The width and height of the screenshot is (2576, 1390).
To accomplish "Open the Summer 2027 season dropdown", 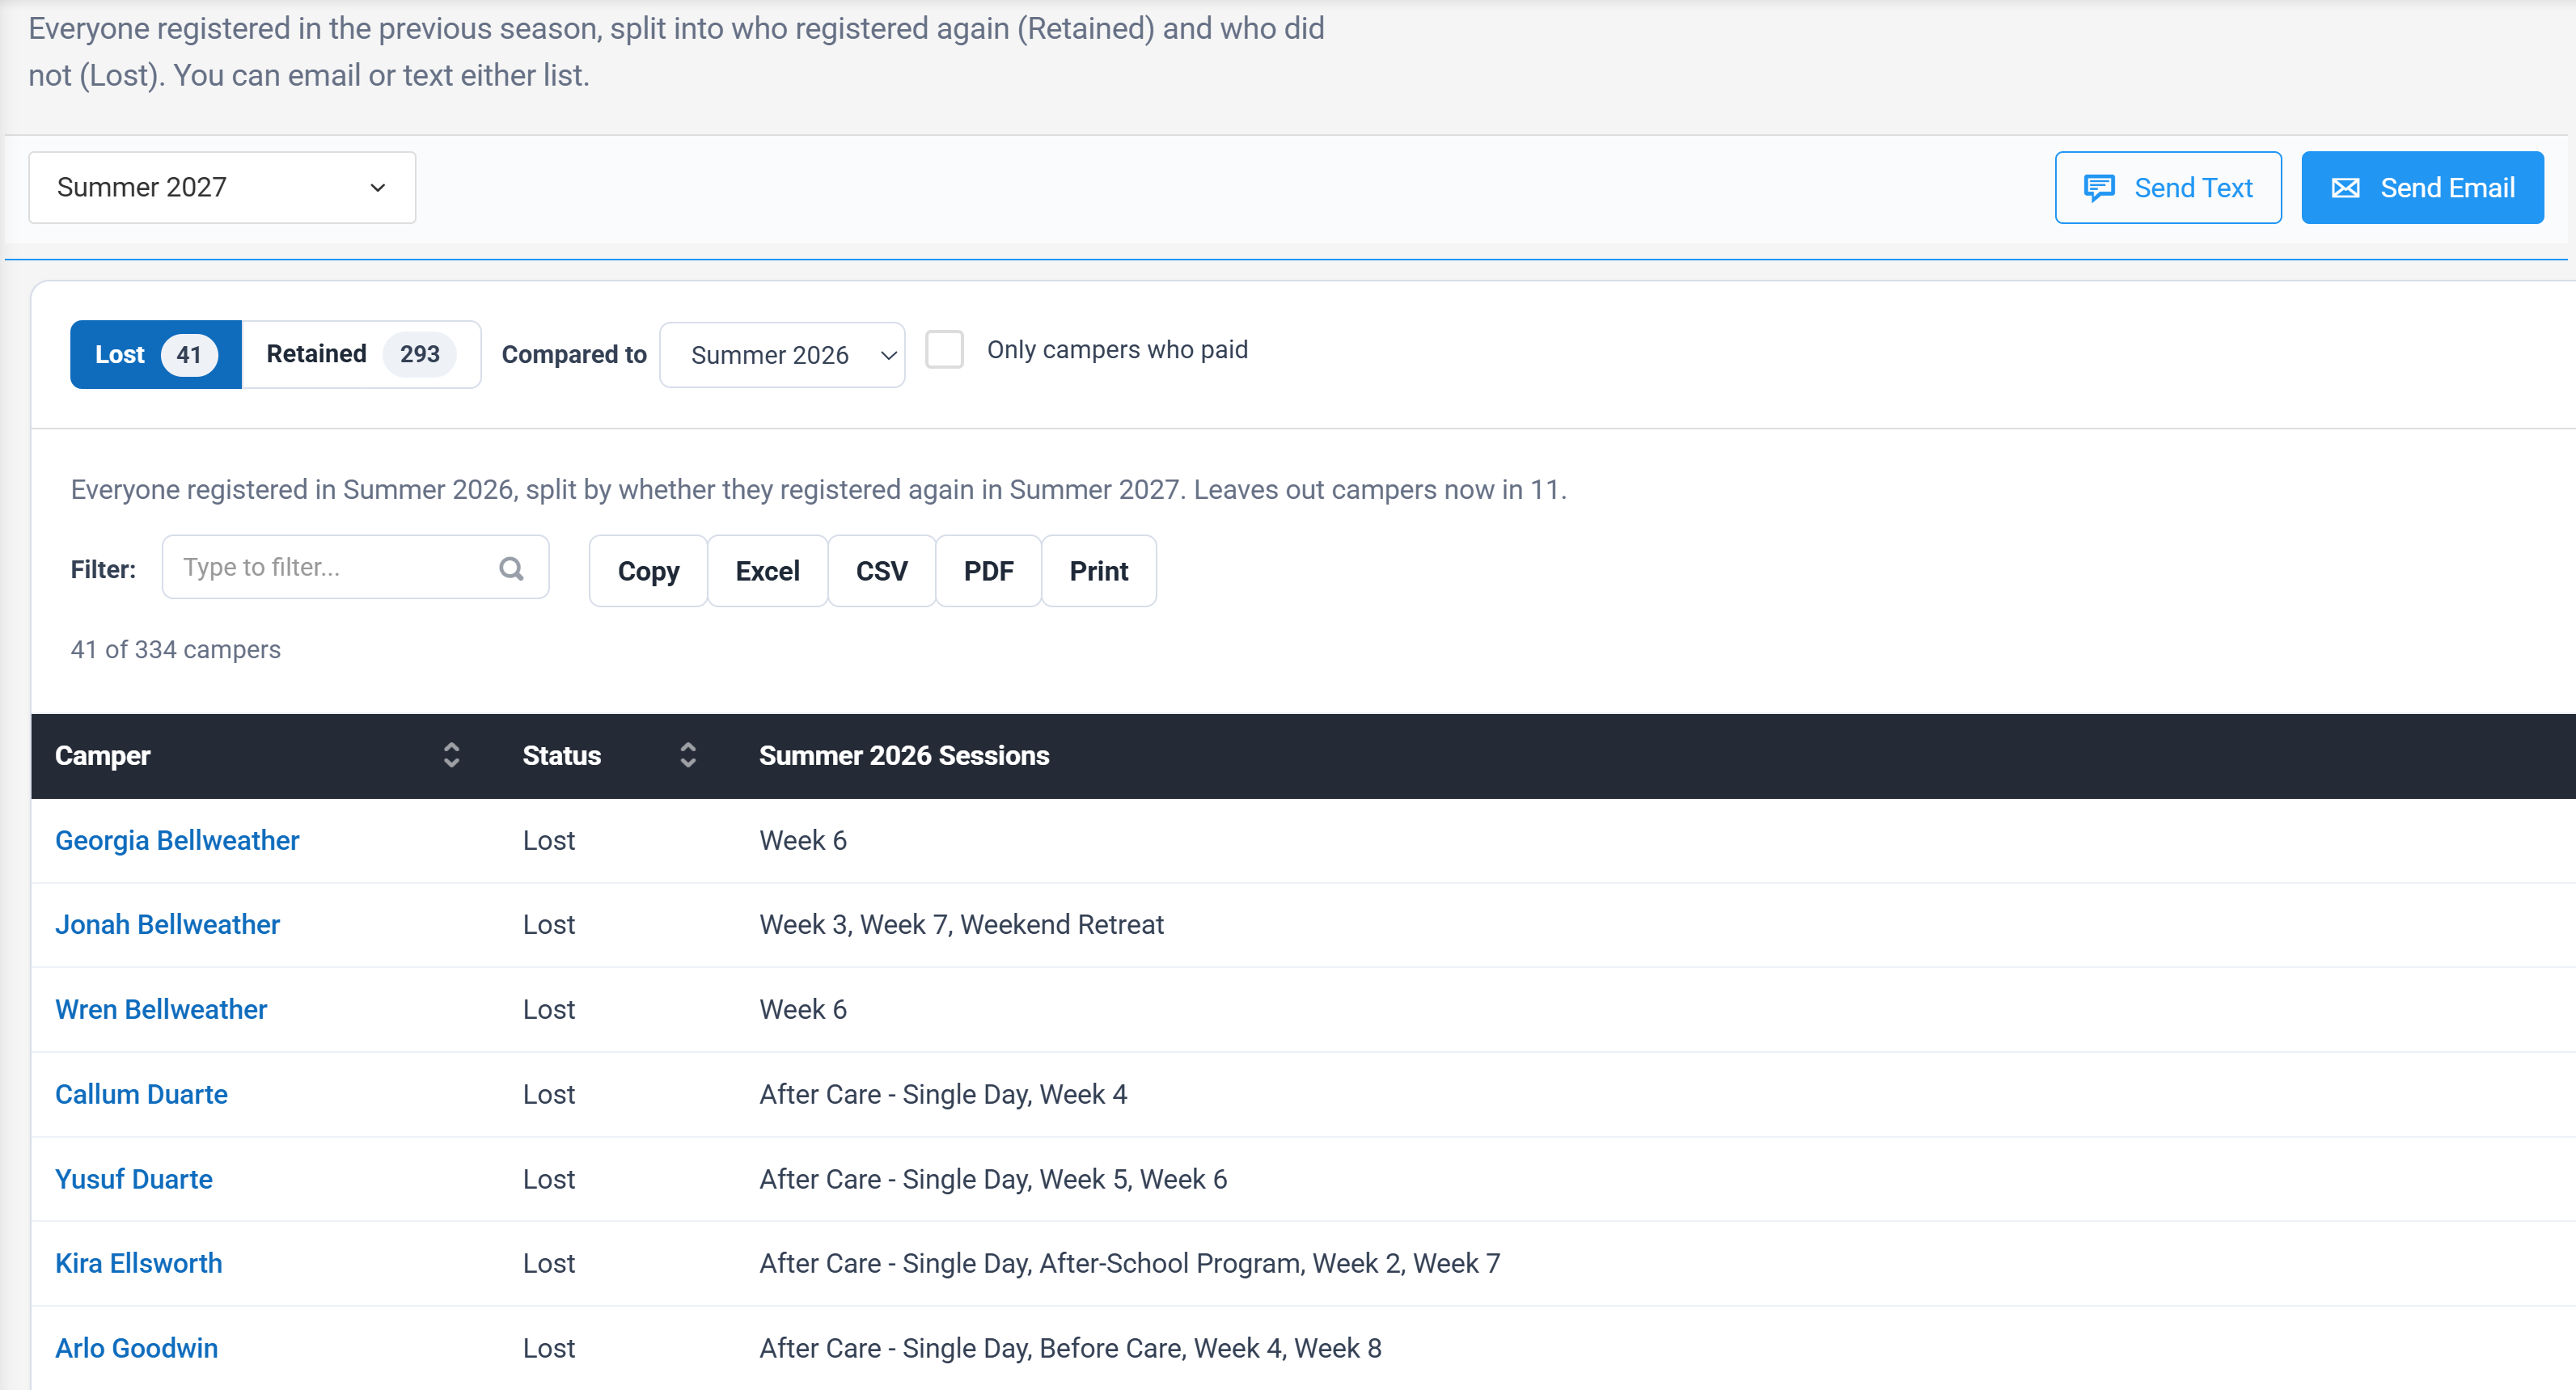I will tap(222, 187).
